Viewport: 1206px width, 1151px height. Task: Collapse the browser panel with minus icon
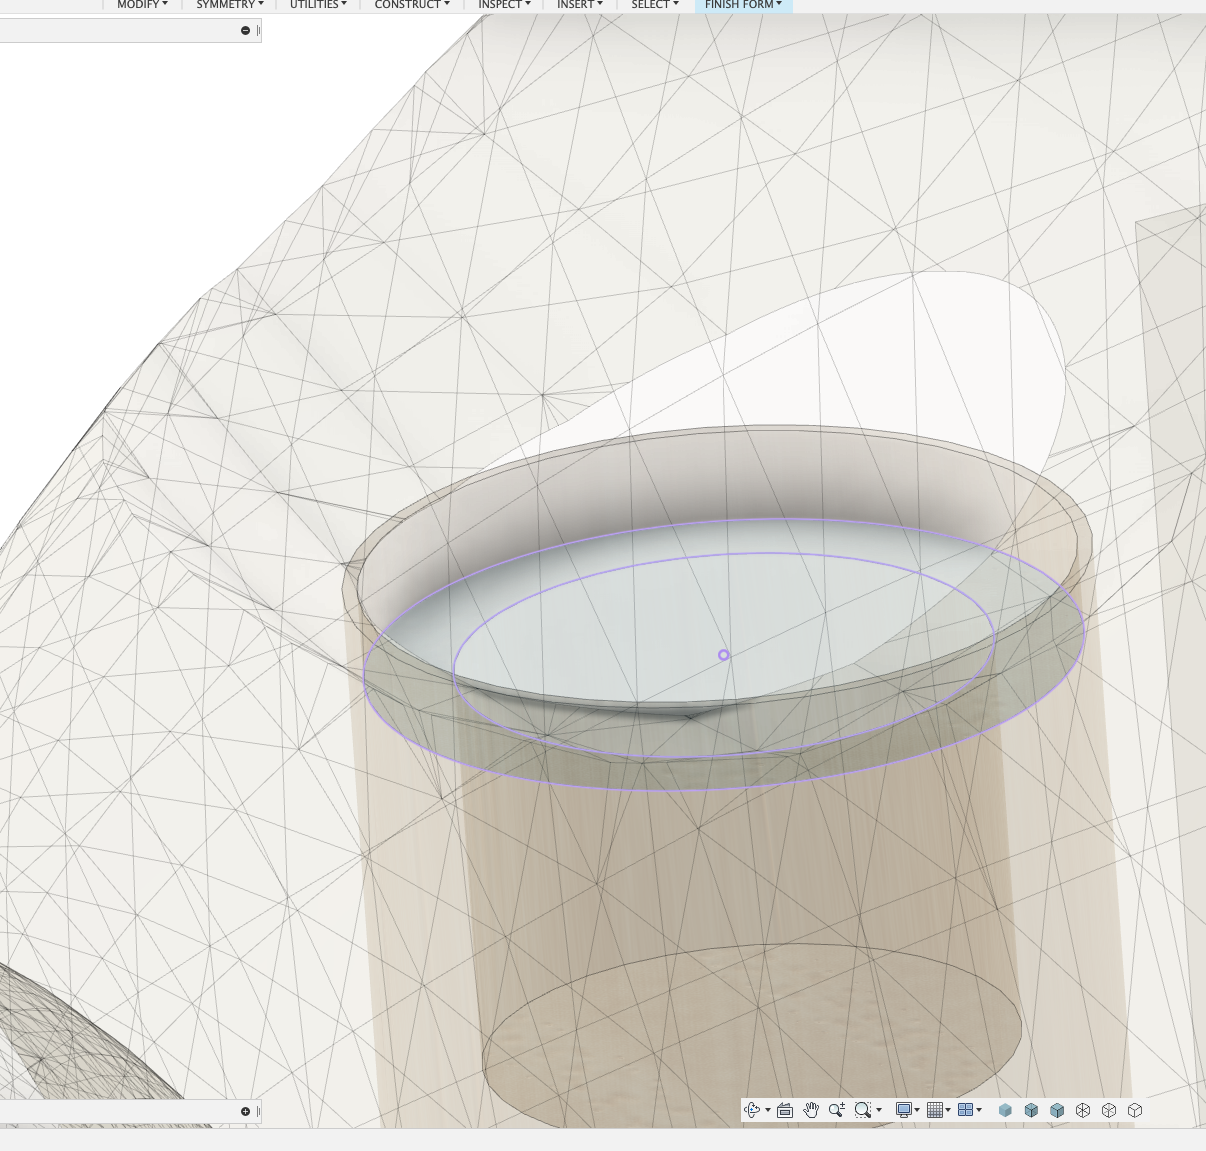coord(243,29)
